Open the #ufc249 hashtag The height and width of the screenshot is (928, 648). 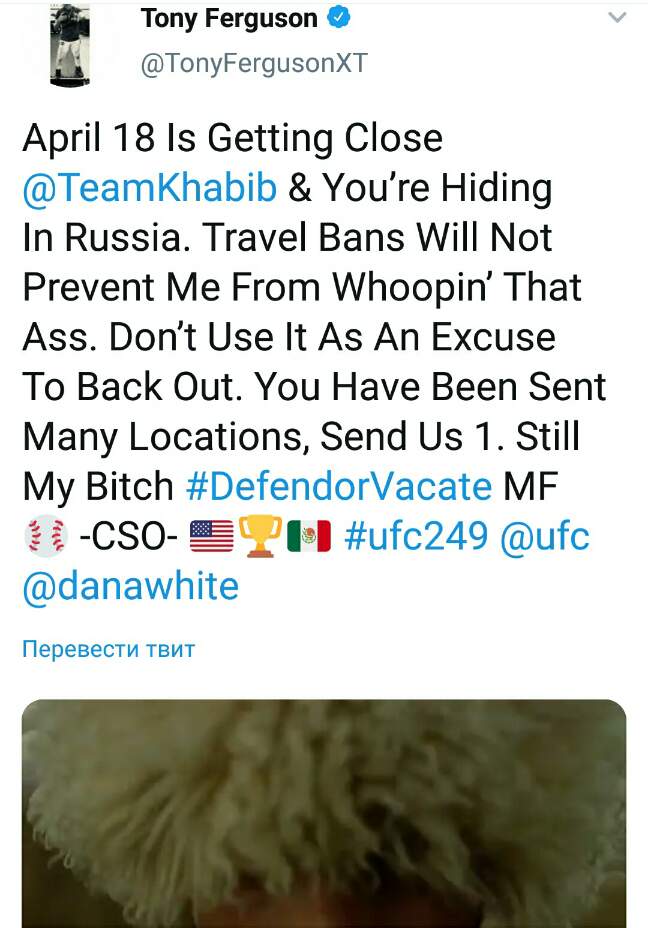(x=416, y=536)
